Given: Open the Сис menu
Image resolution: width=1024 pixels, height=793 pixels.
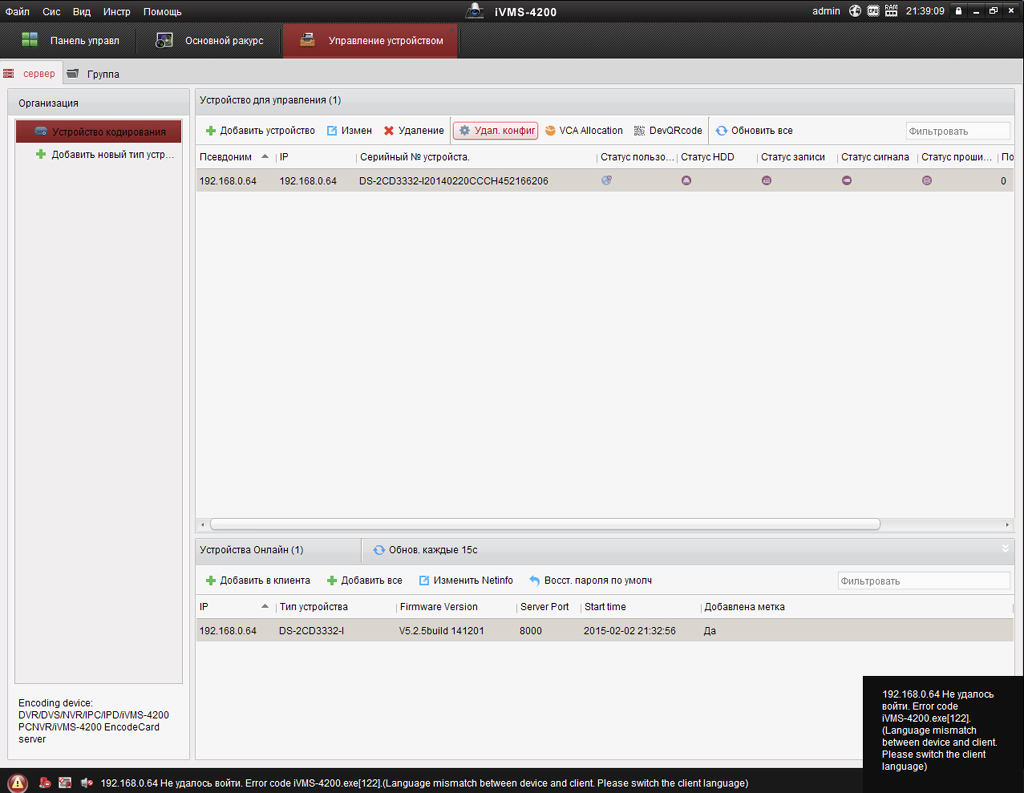Looking at the screenshot, I should coord(51,12).
